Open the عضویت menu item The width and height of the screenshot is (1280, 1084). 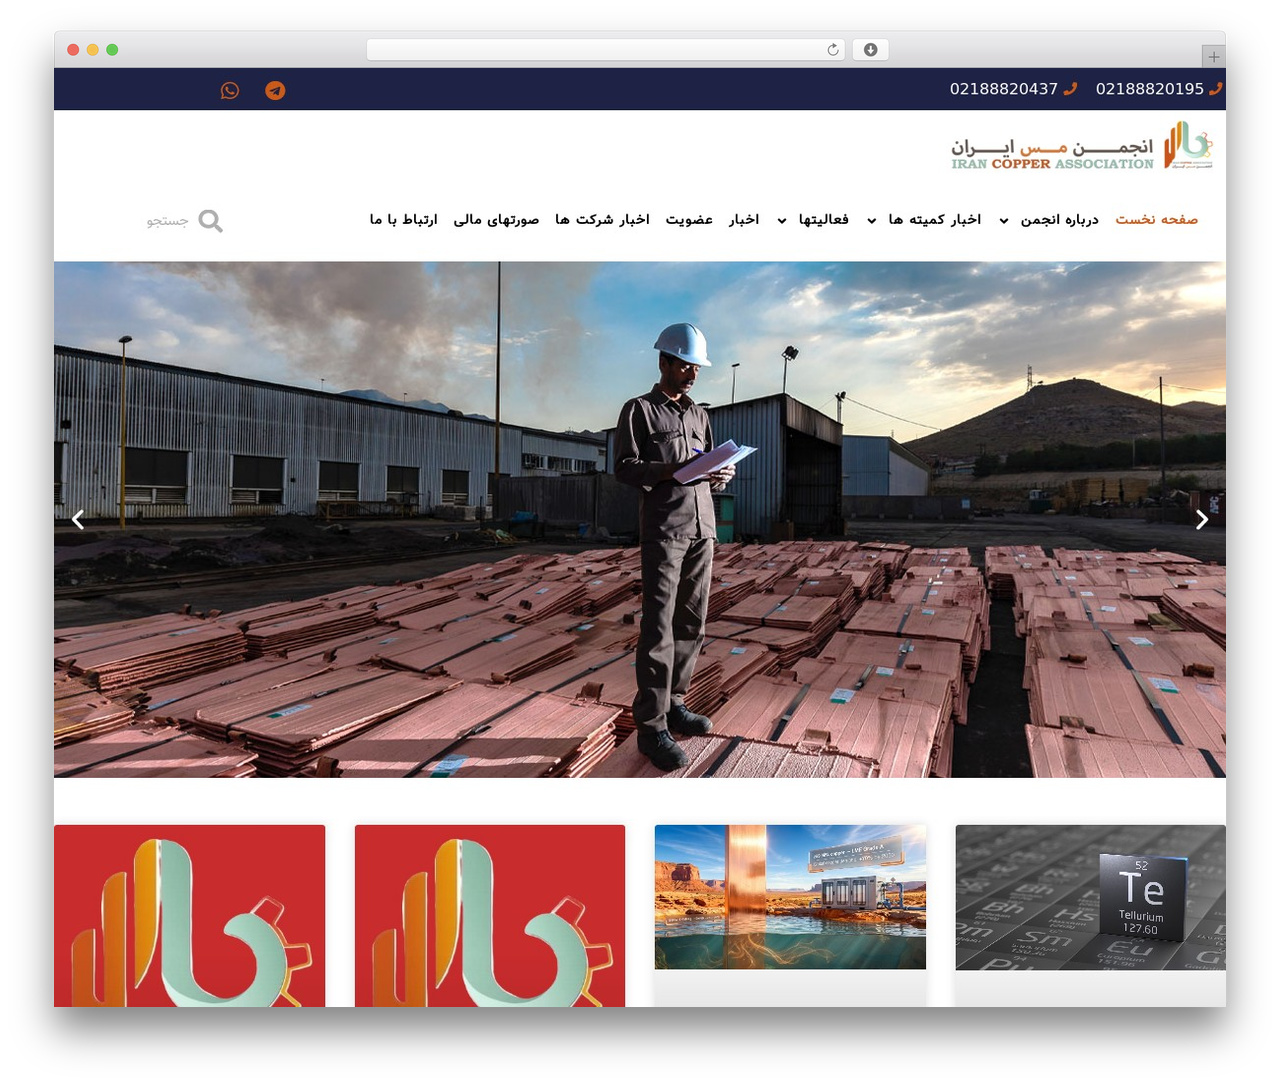(x=689, y=219)
